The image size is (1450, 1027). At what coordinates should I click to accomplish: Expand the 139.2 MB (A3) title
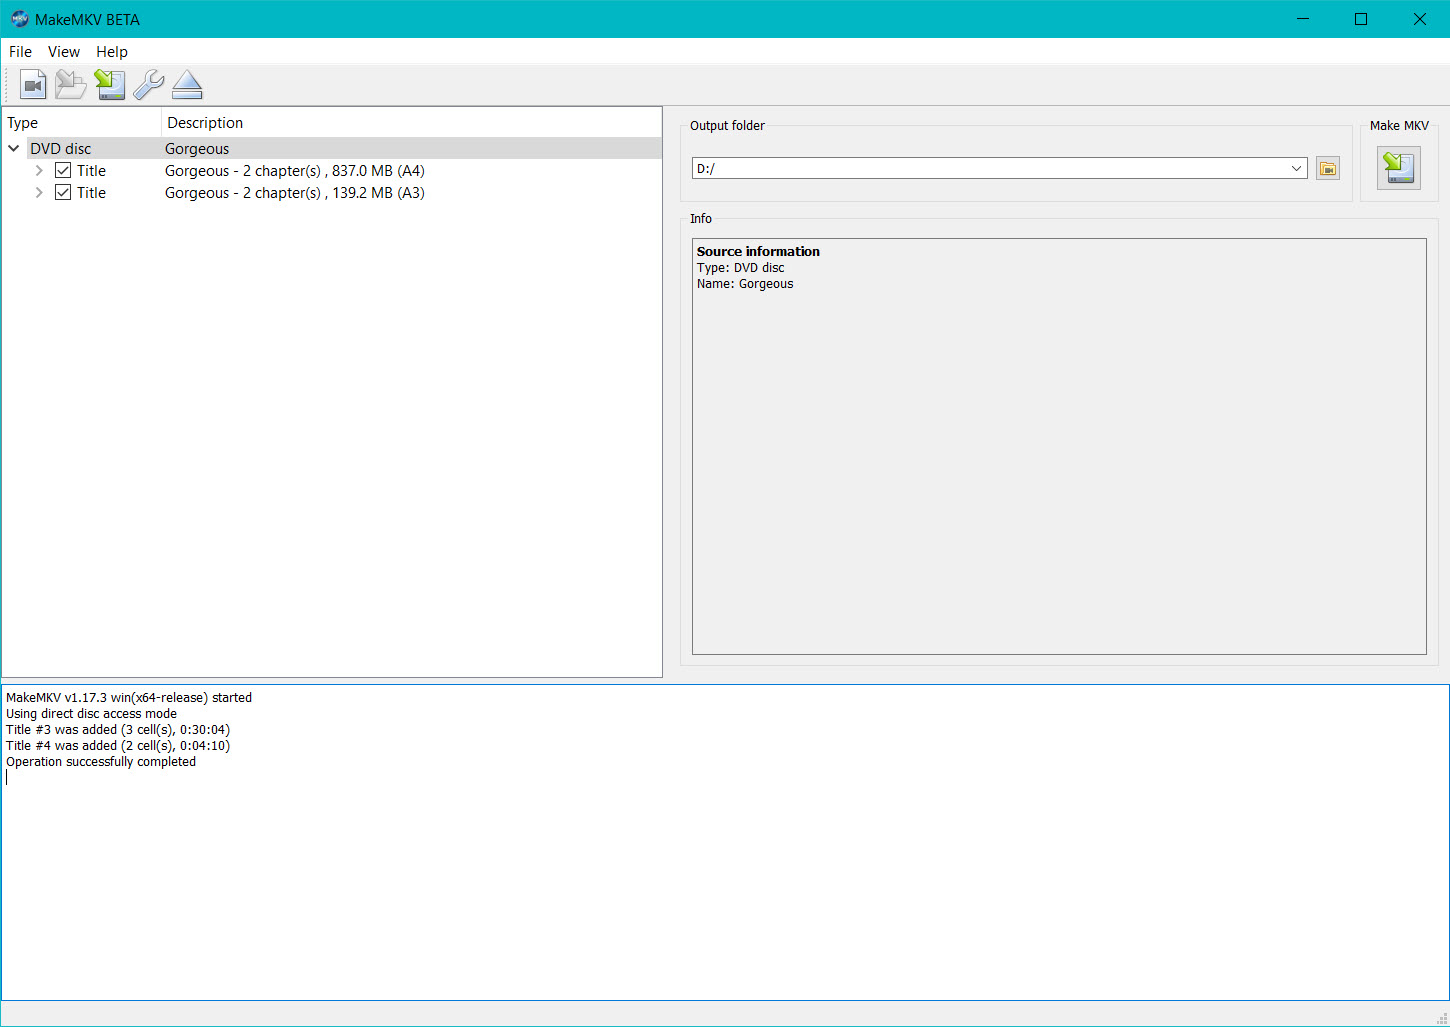(x=39, y=193)
